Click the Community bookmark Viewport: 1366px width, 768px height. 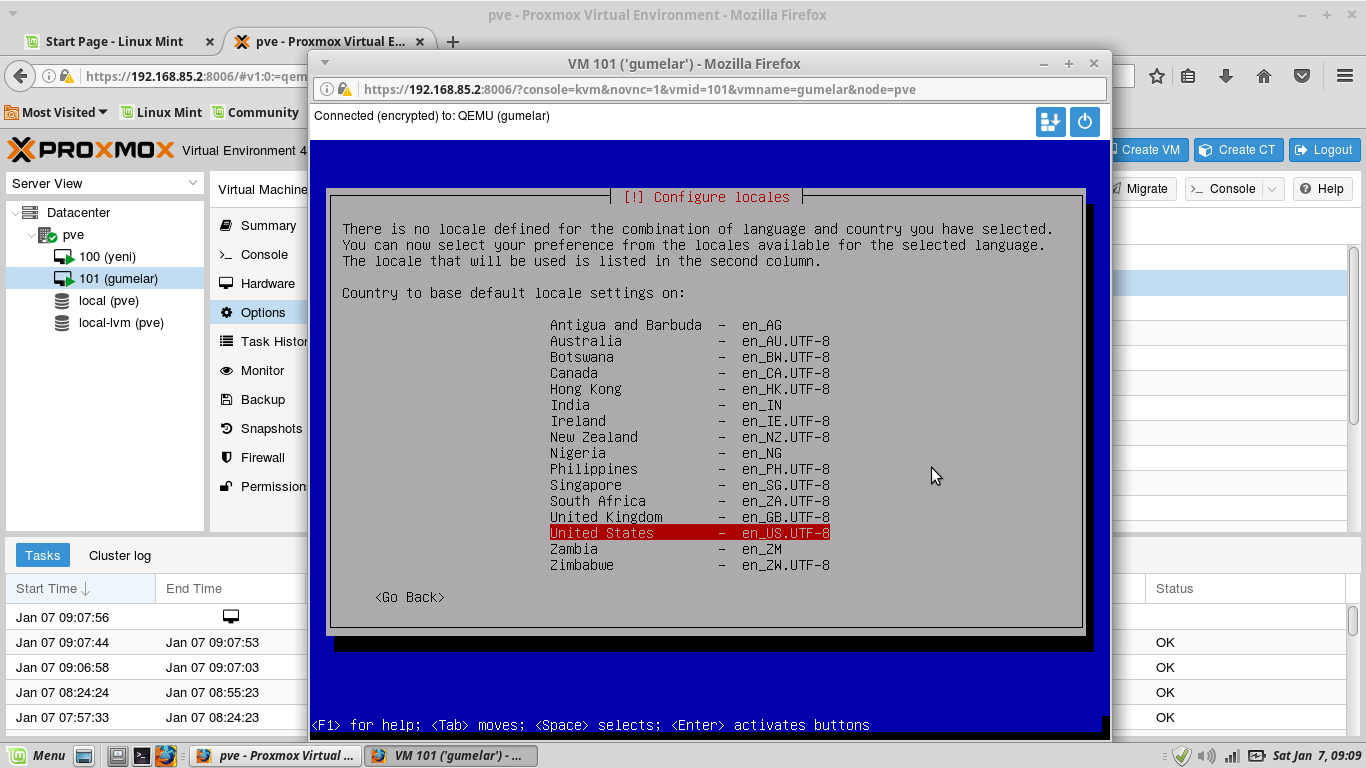255,113
